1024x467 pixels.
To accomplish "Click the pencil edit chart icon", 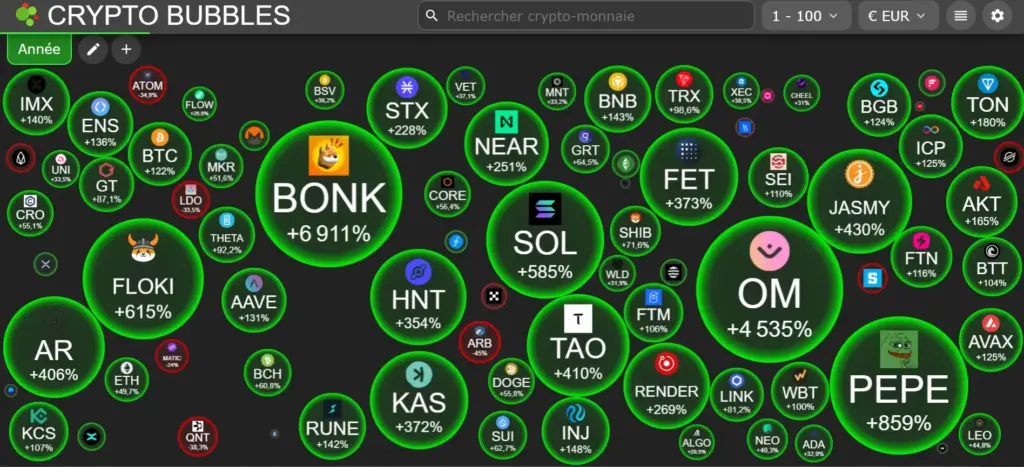I will [x=93, y=49].
